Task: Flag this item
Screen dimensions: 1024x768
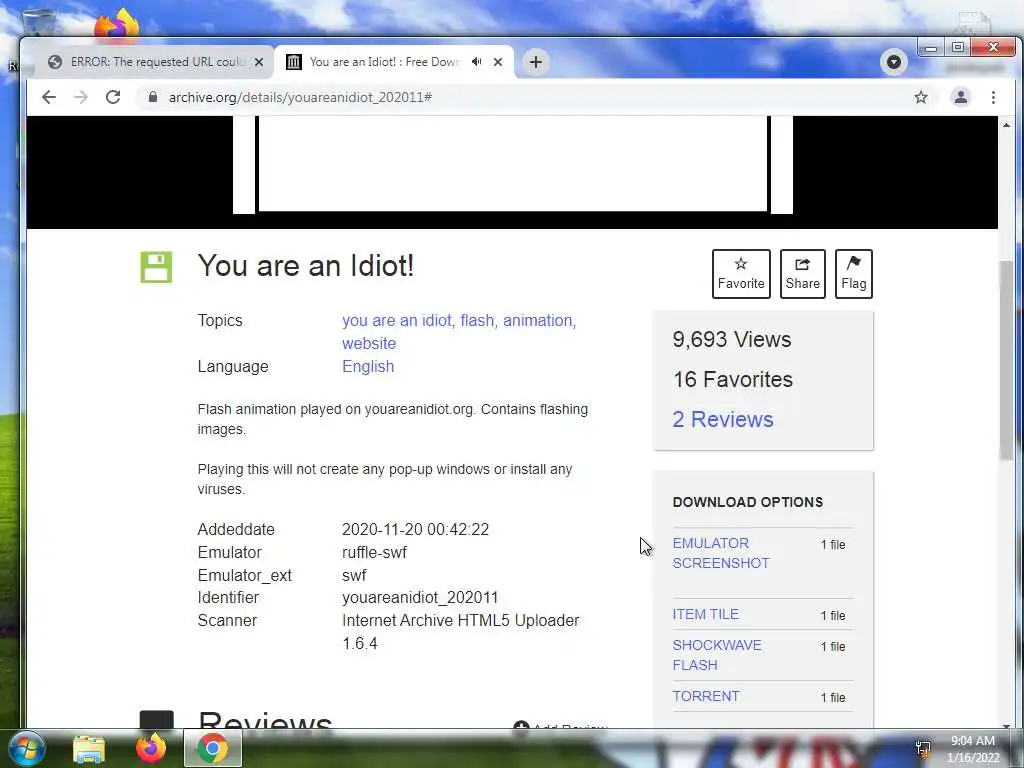Action: [x=854, y=274]
